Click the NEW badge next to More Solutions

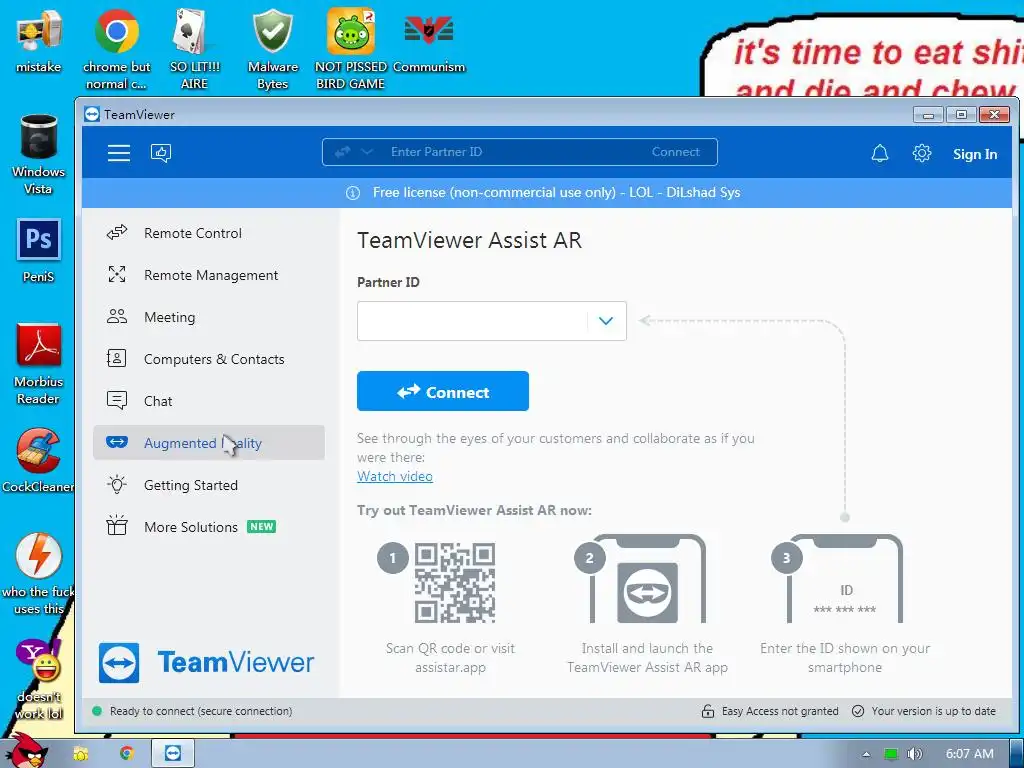(262, 527)
